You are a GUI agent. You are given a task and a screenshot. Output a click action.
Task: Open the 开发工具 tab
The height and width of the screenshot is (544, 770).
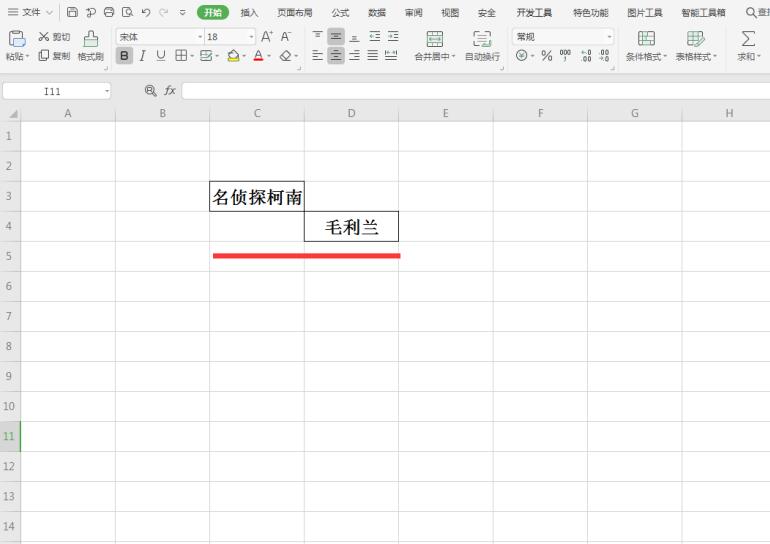[534, 13]
